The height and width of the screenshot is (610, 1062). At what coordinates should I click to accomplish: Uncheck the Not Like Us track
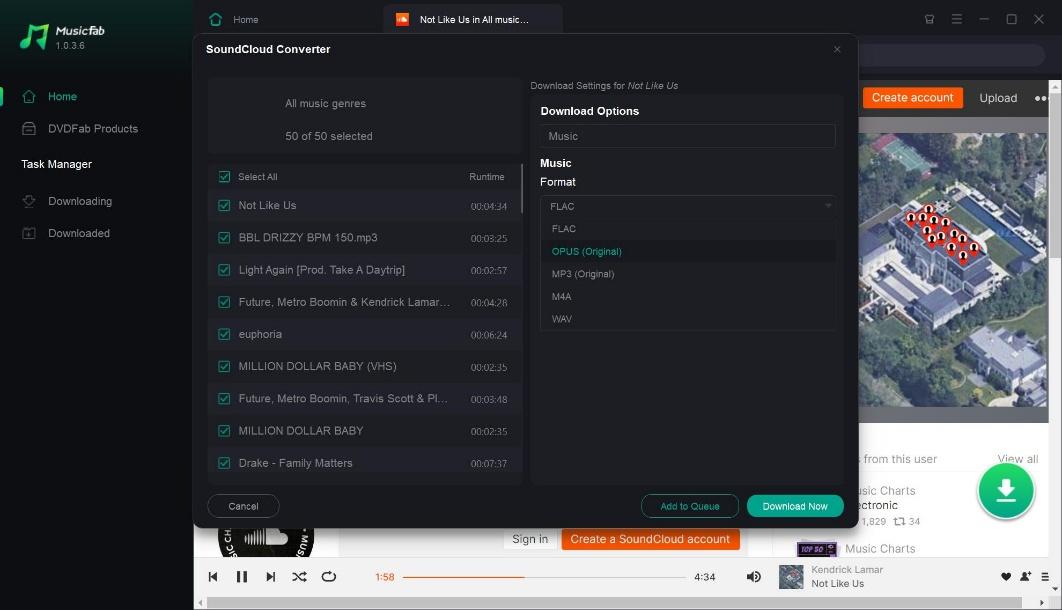224,205
